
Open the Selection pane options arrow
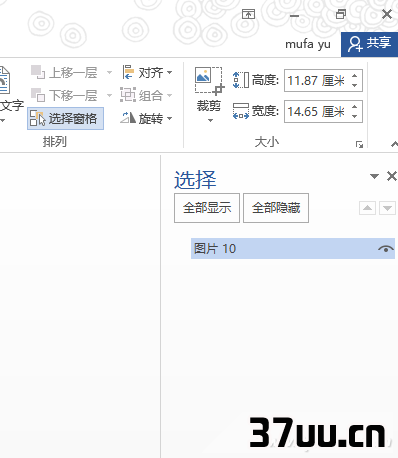tap(374, 176)
